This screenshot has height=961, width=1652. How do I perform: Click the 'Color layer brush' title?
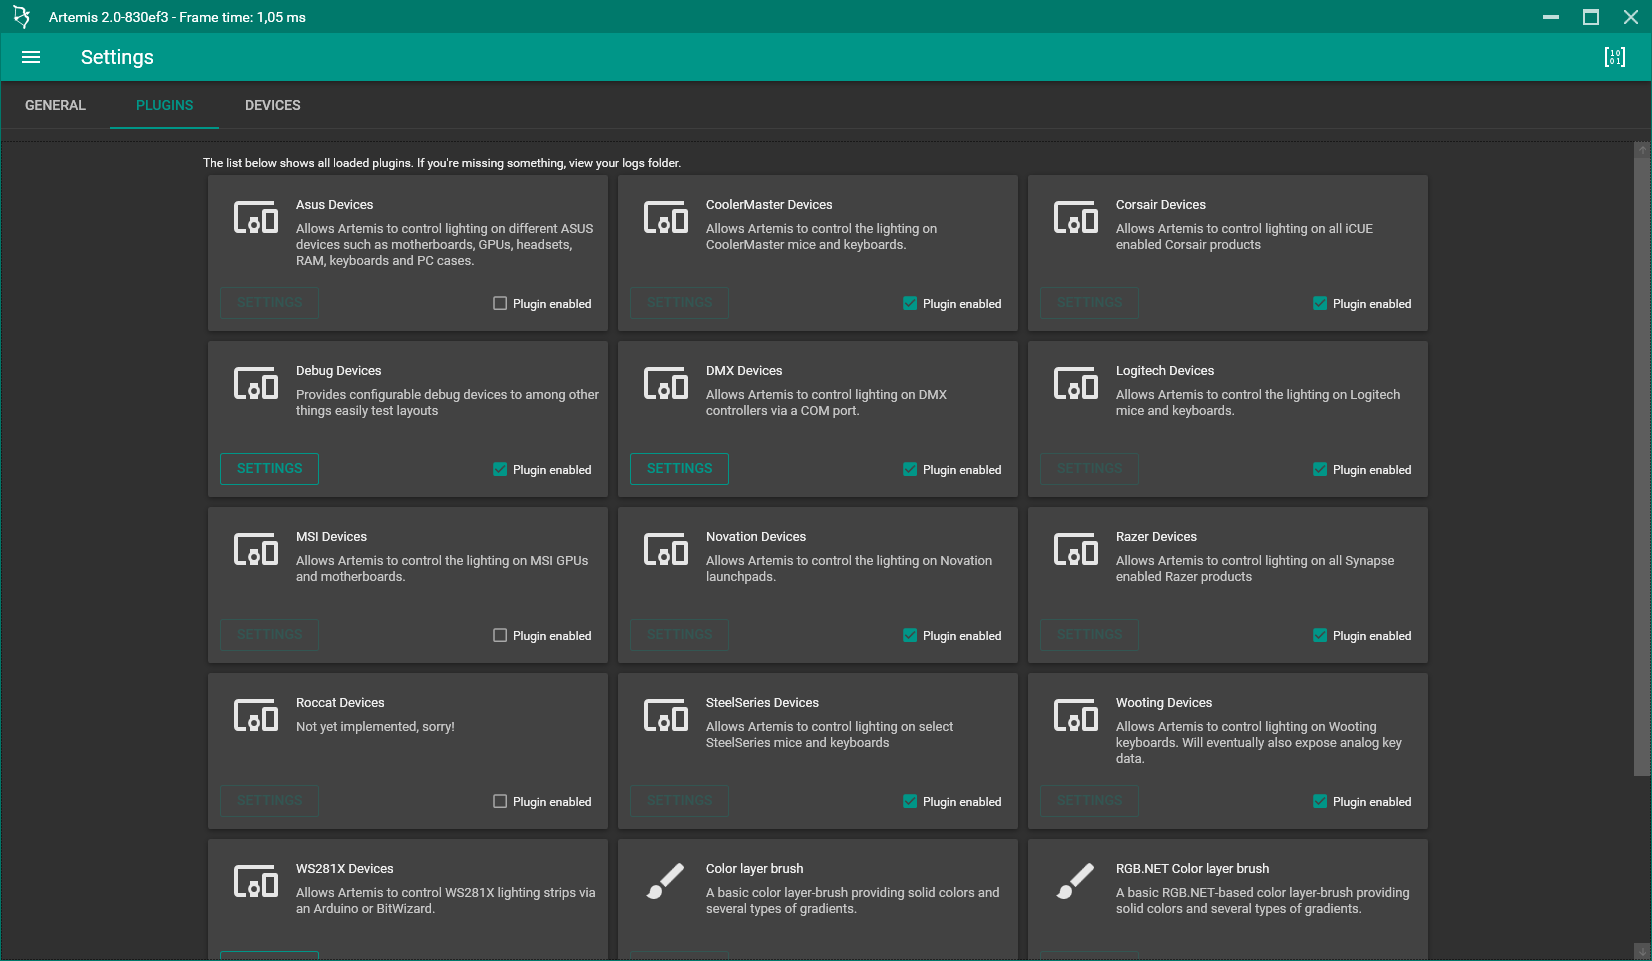click(755, 869)
